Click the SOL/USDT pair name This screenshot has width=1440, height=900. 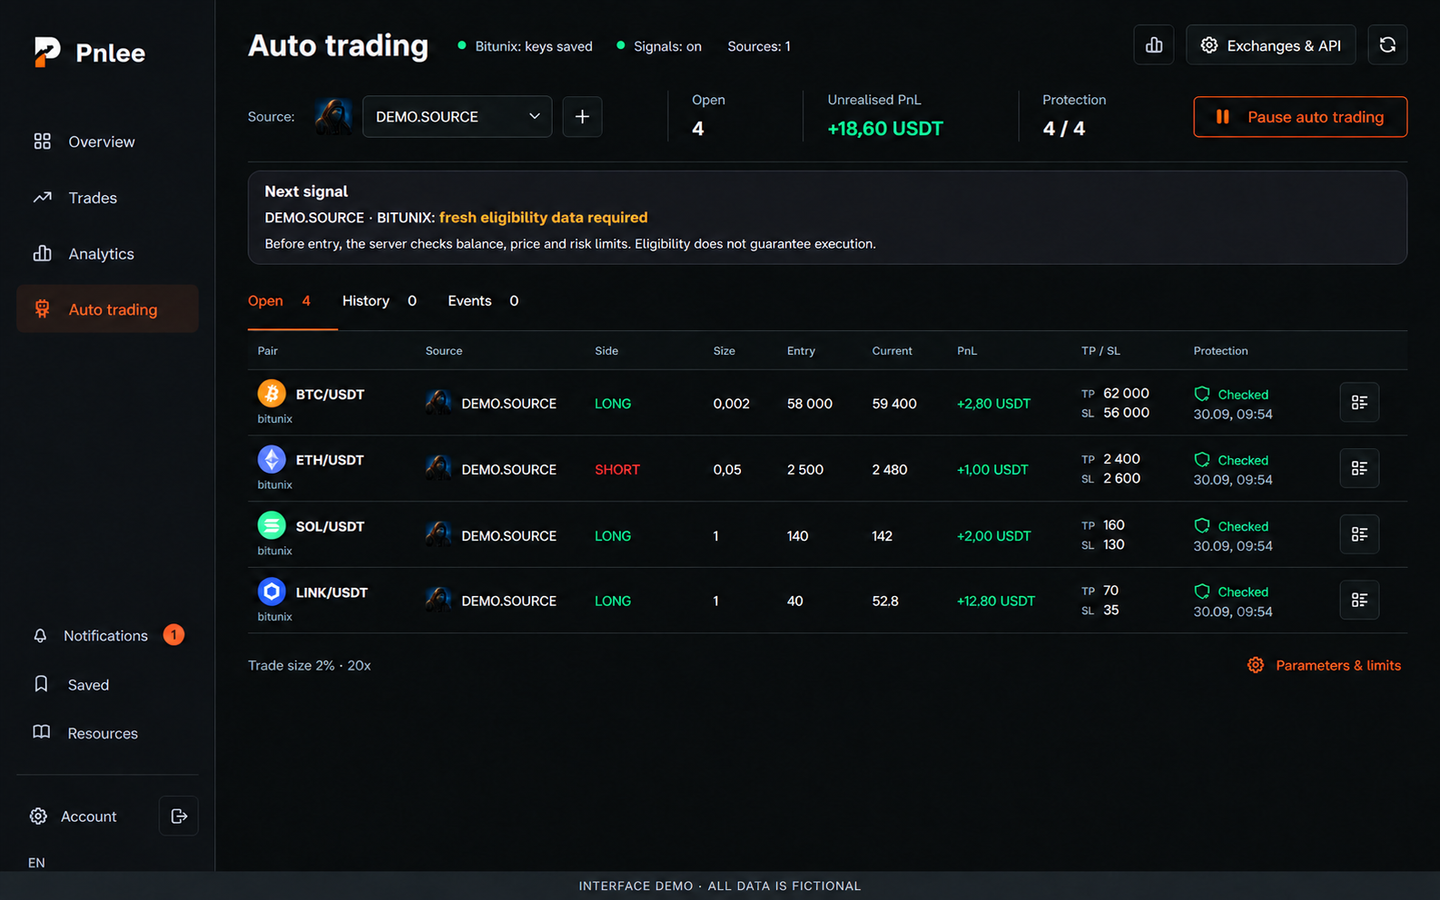coord(330,526)
